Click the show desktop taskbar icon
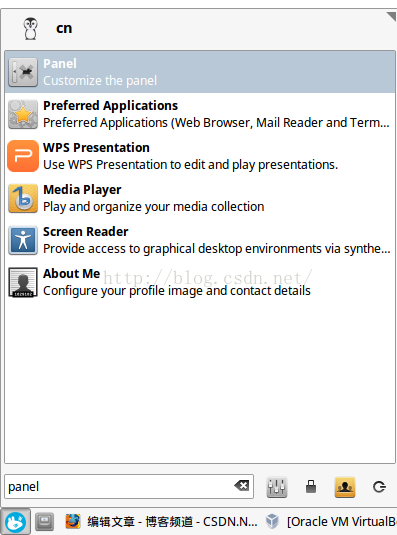This screenshot has height=535, width=397. coord(45,522)
